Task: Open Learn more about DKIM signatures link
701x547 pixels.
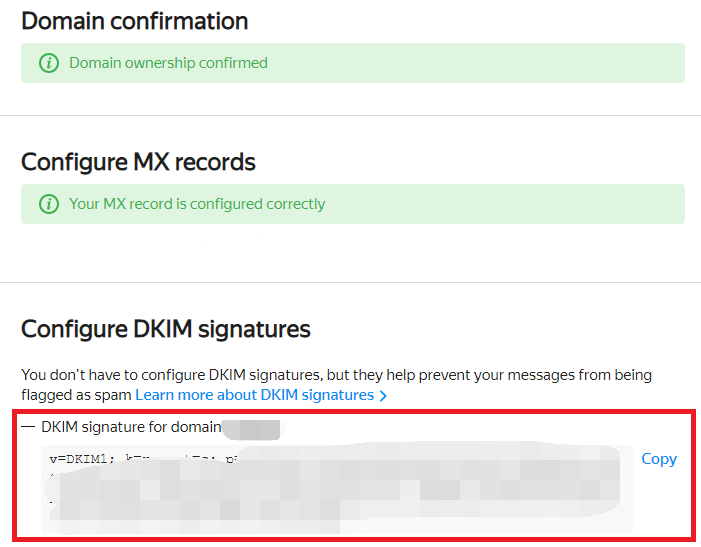Action: [x=254, y=395]
